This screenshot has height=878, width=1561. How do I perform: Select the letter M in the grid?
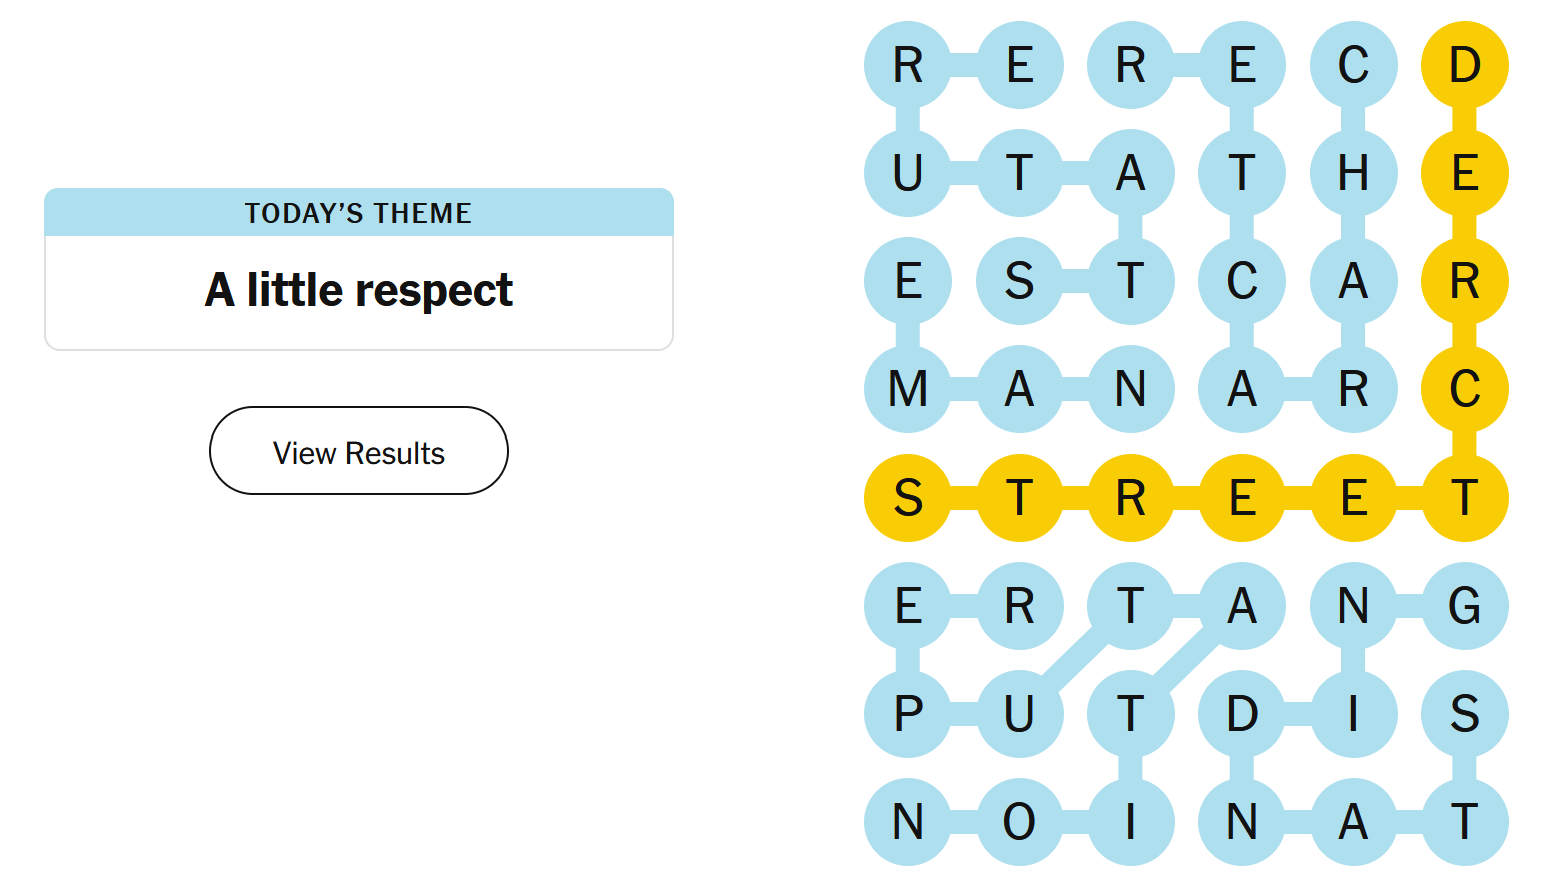[908, 389]
